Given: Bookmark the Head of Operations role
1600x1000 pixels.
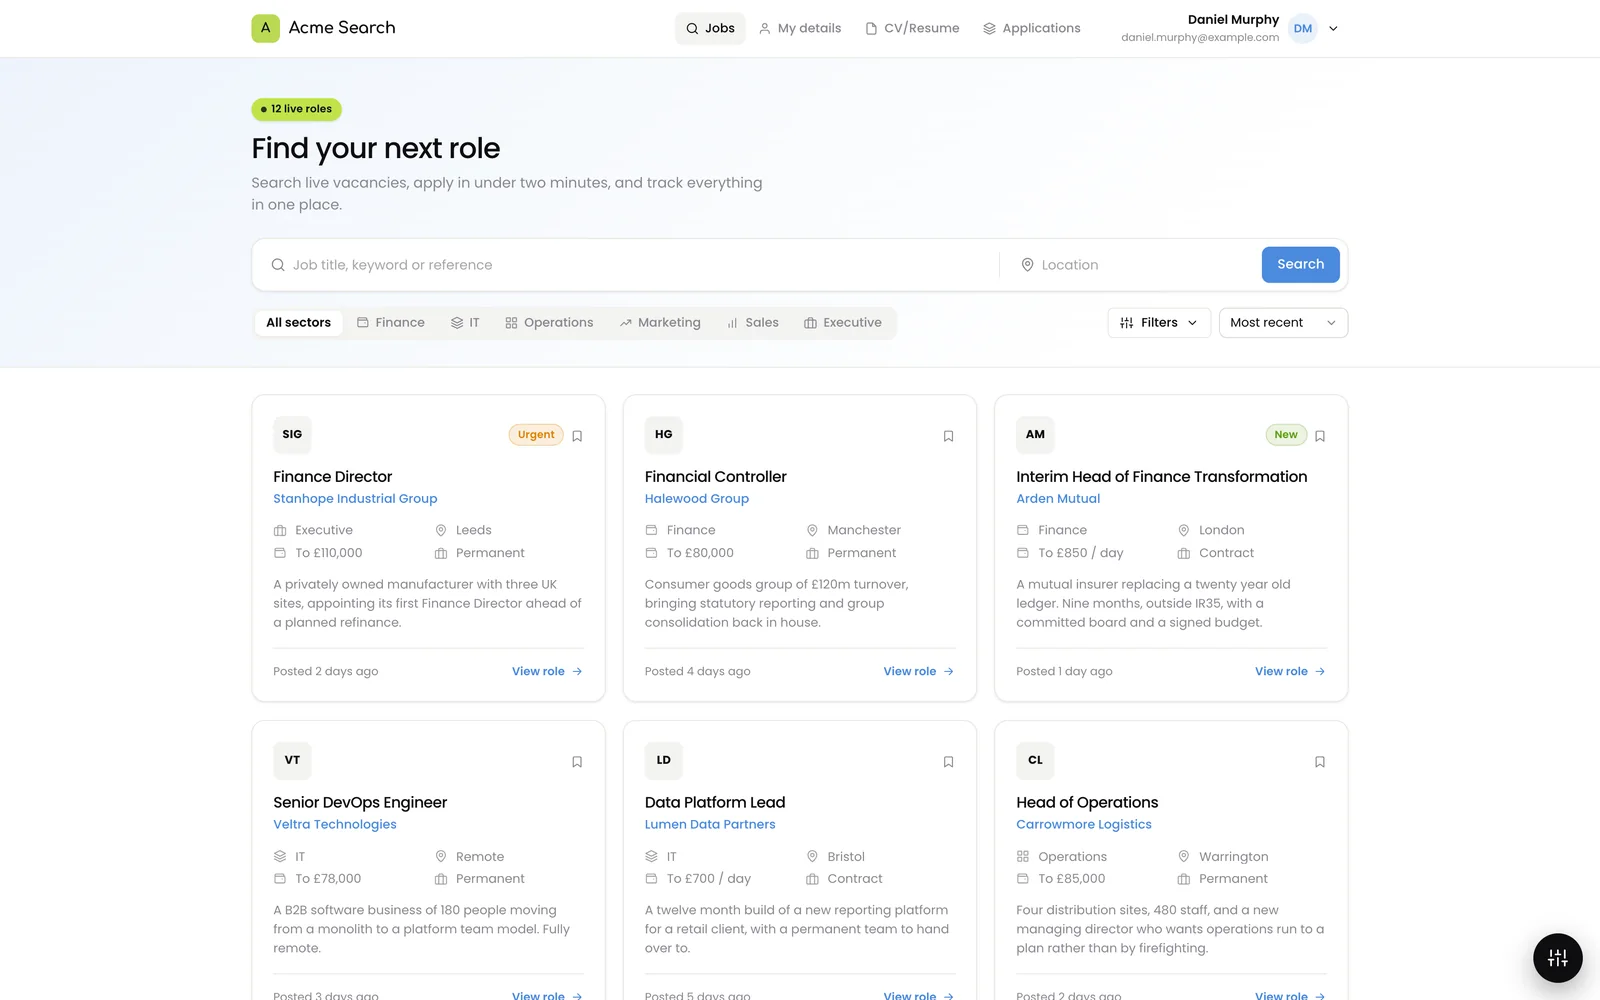Looking at the screenshot, I should 1320,762.
